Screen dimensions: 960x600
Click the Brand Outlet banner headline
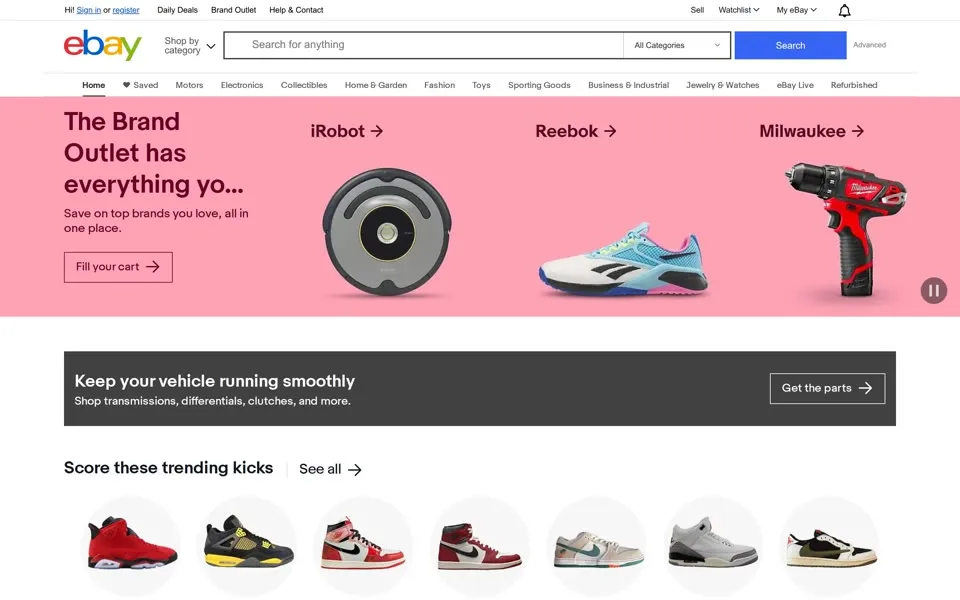point(154,153)
